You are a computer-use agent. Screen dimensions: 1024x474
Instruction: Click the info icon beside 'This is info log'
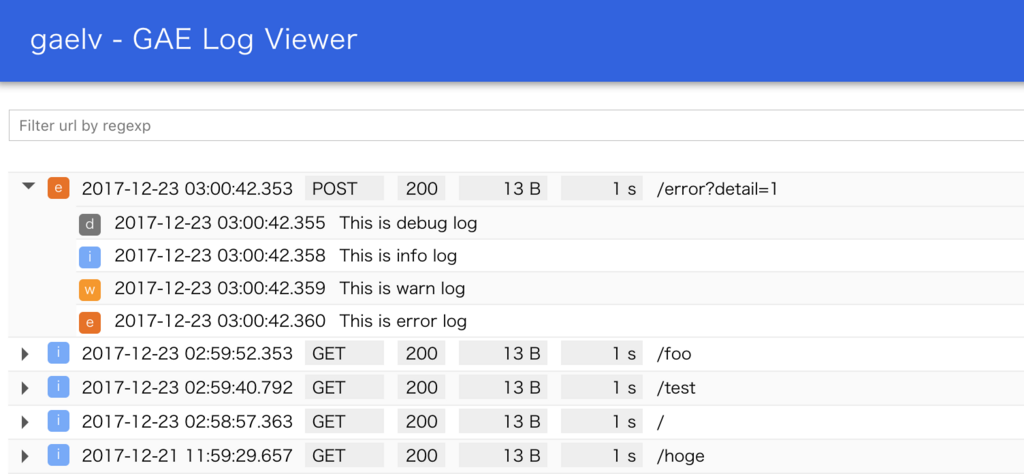point(90,257)
